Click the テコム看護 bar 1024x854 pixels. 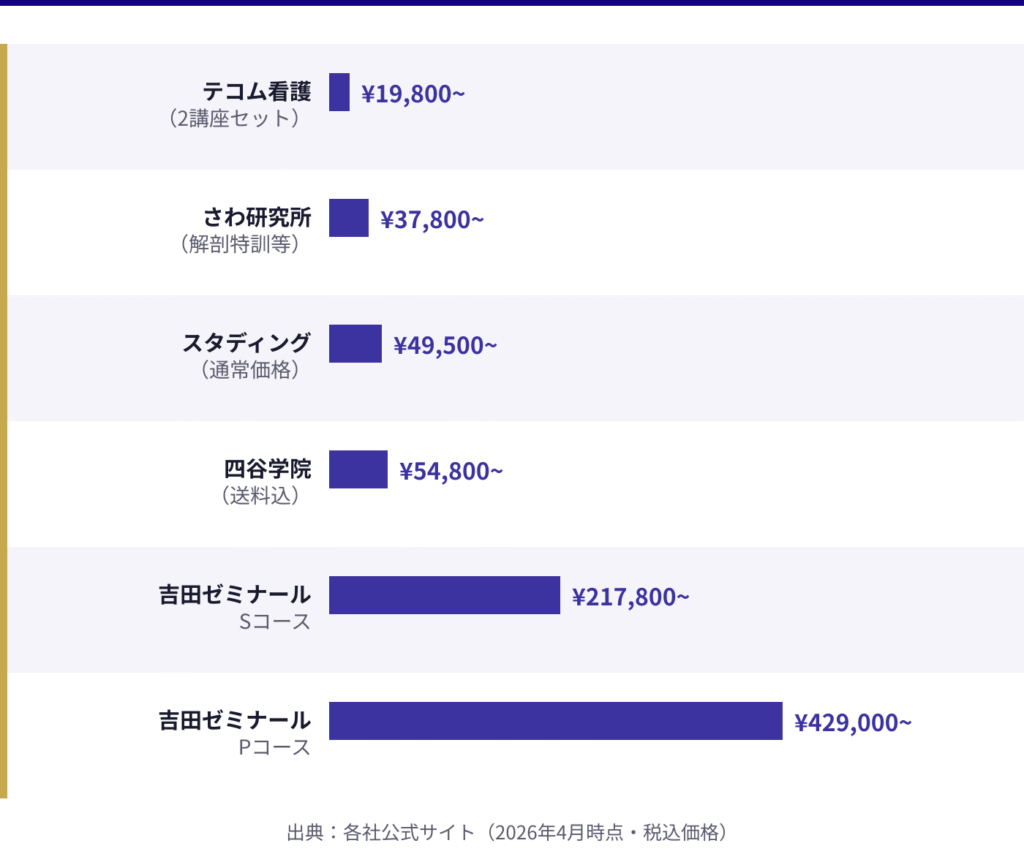click(x=339, y=92)
